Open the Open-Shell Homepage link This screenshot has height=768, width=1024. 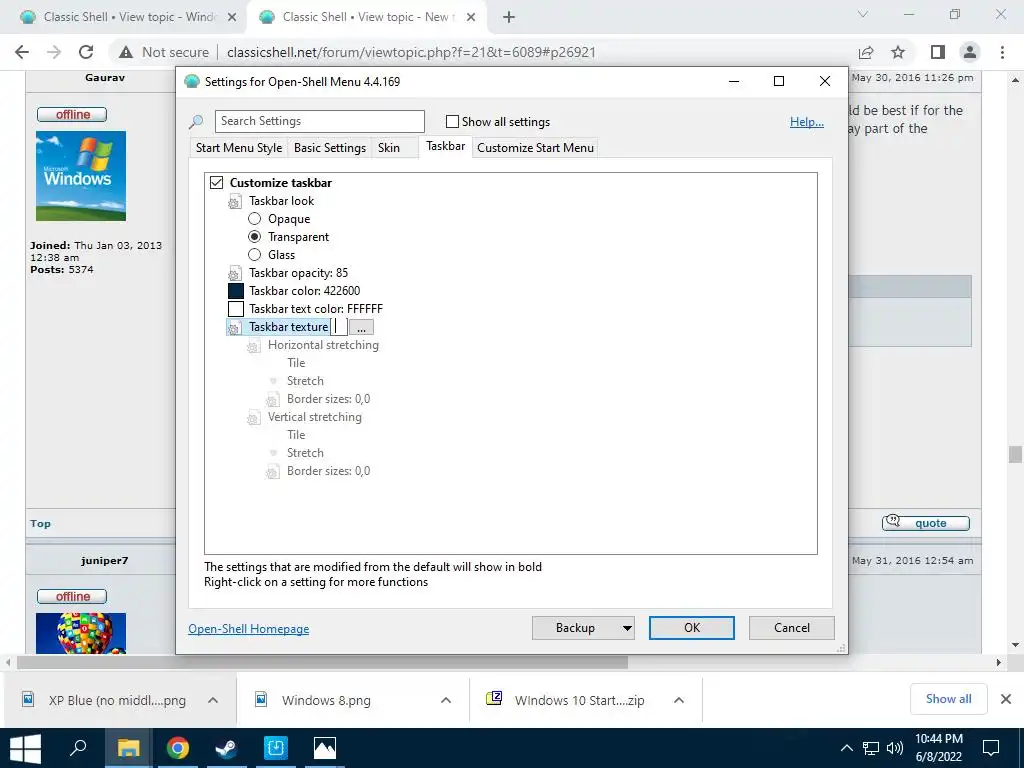coord(249,629)
